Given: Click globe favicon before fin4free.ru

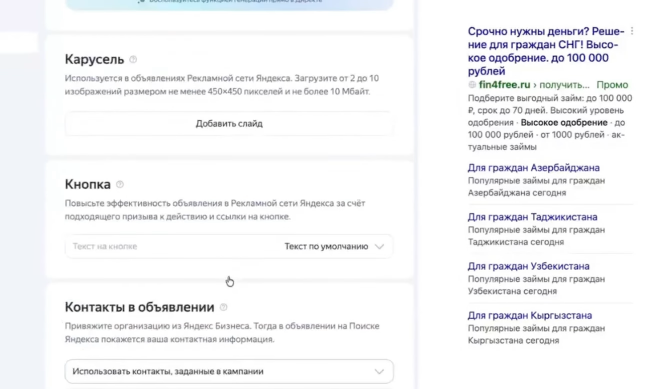Looking at the screenshot, I should (x=472, y=85).
